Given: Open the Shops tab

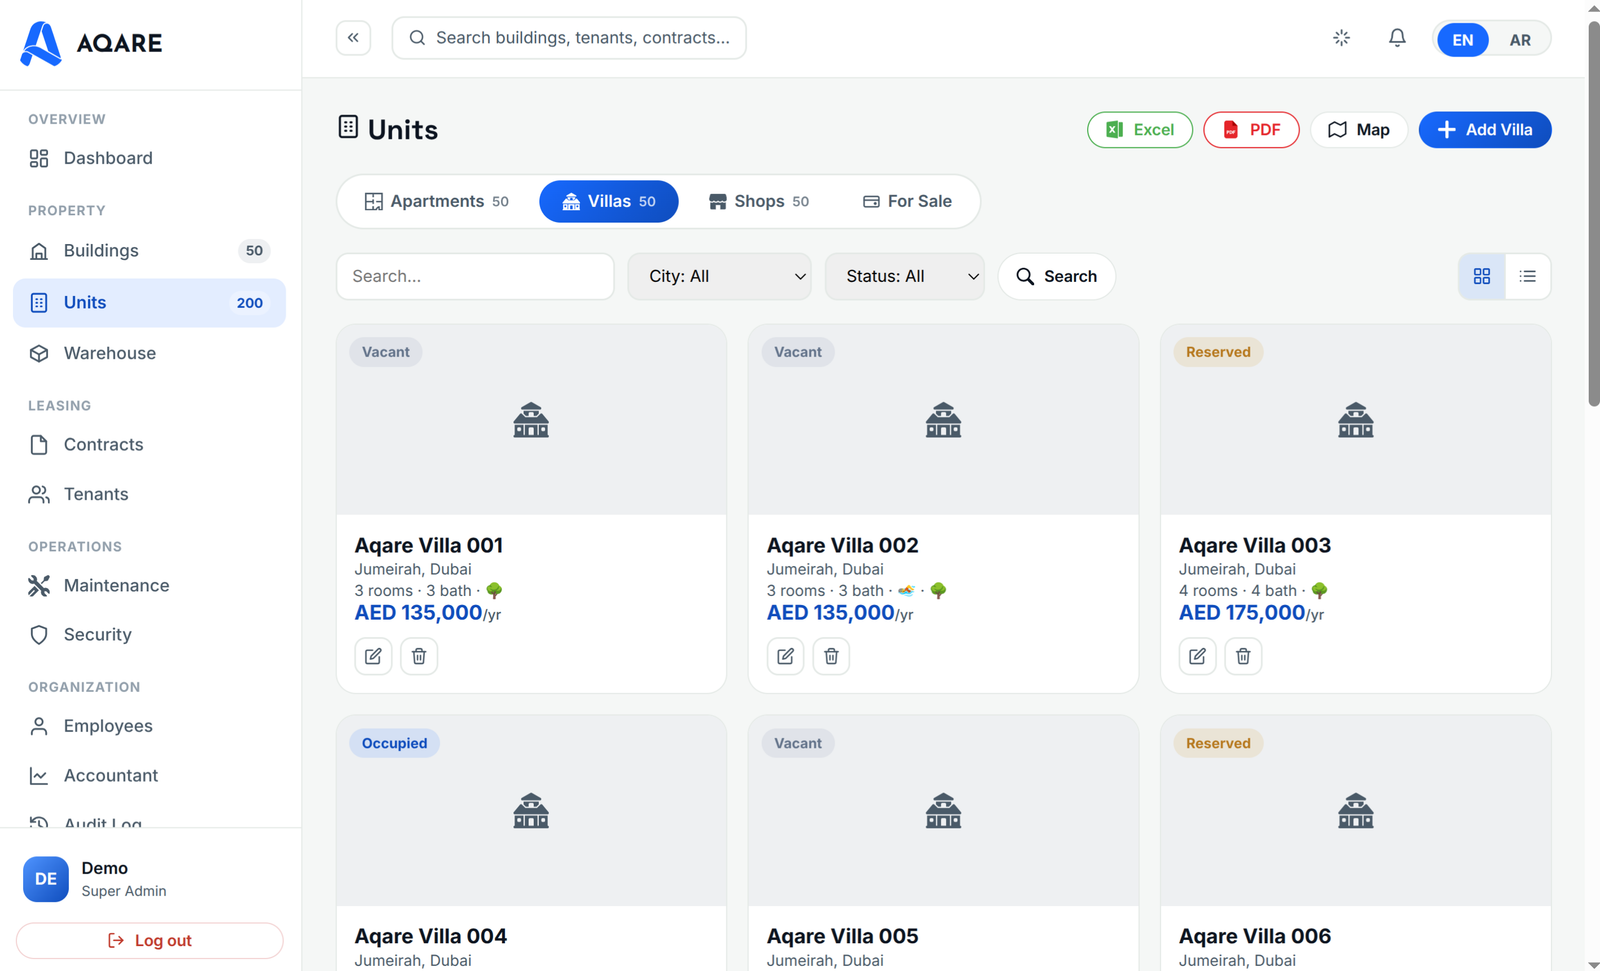Looking at the screenshot, I should 759,201.
